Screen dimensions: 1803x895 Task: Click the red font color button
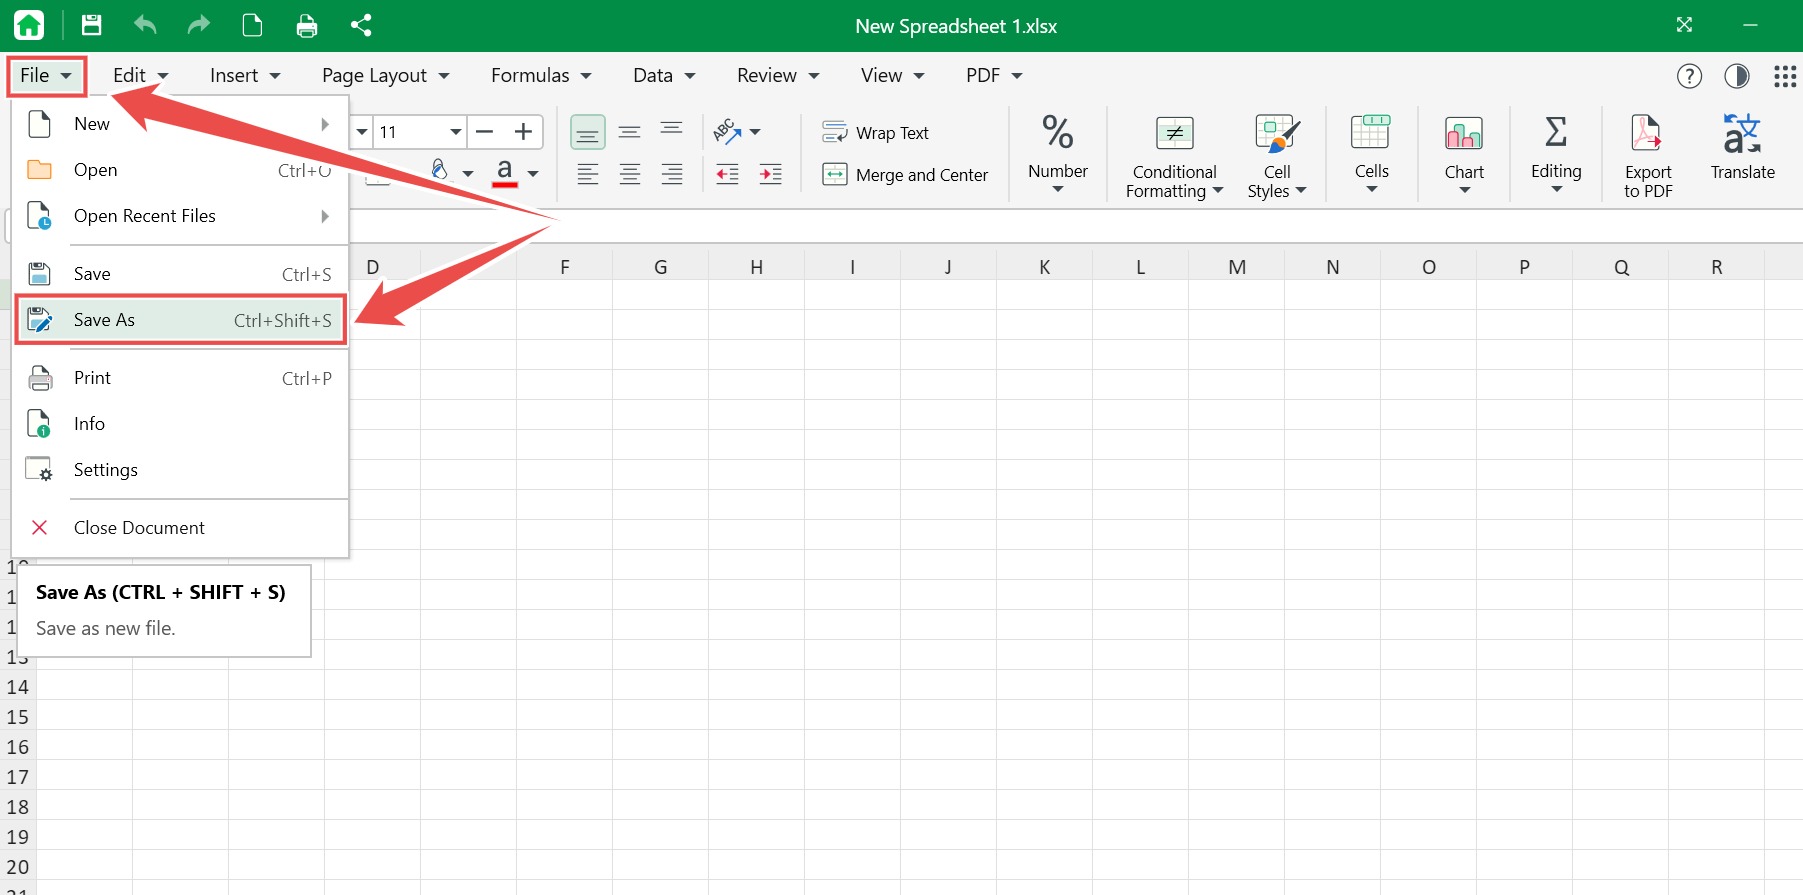(x=505, y=173)
